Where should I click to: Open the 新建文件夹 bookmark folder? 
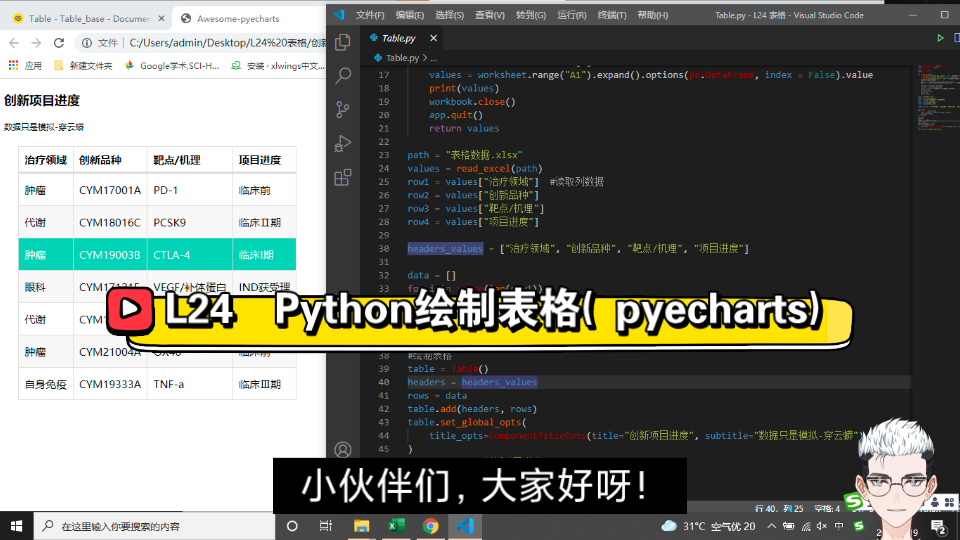pos(83,66)
